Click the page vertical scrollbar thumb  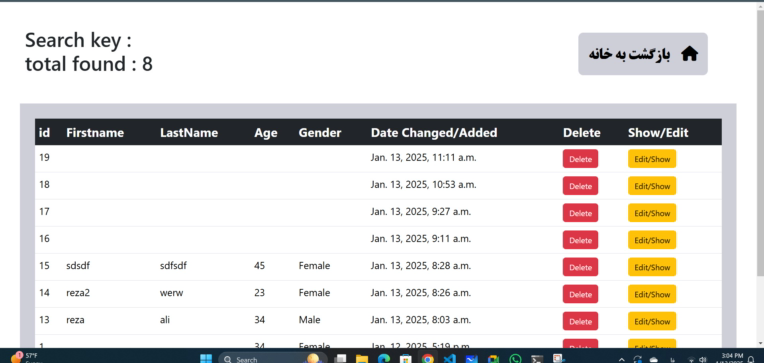pyautogui.click(x=760, y=141)
